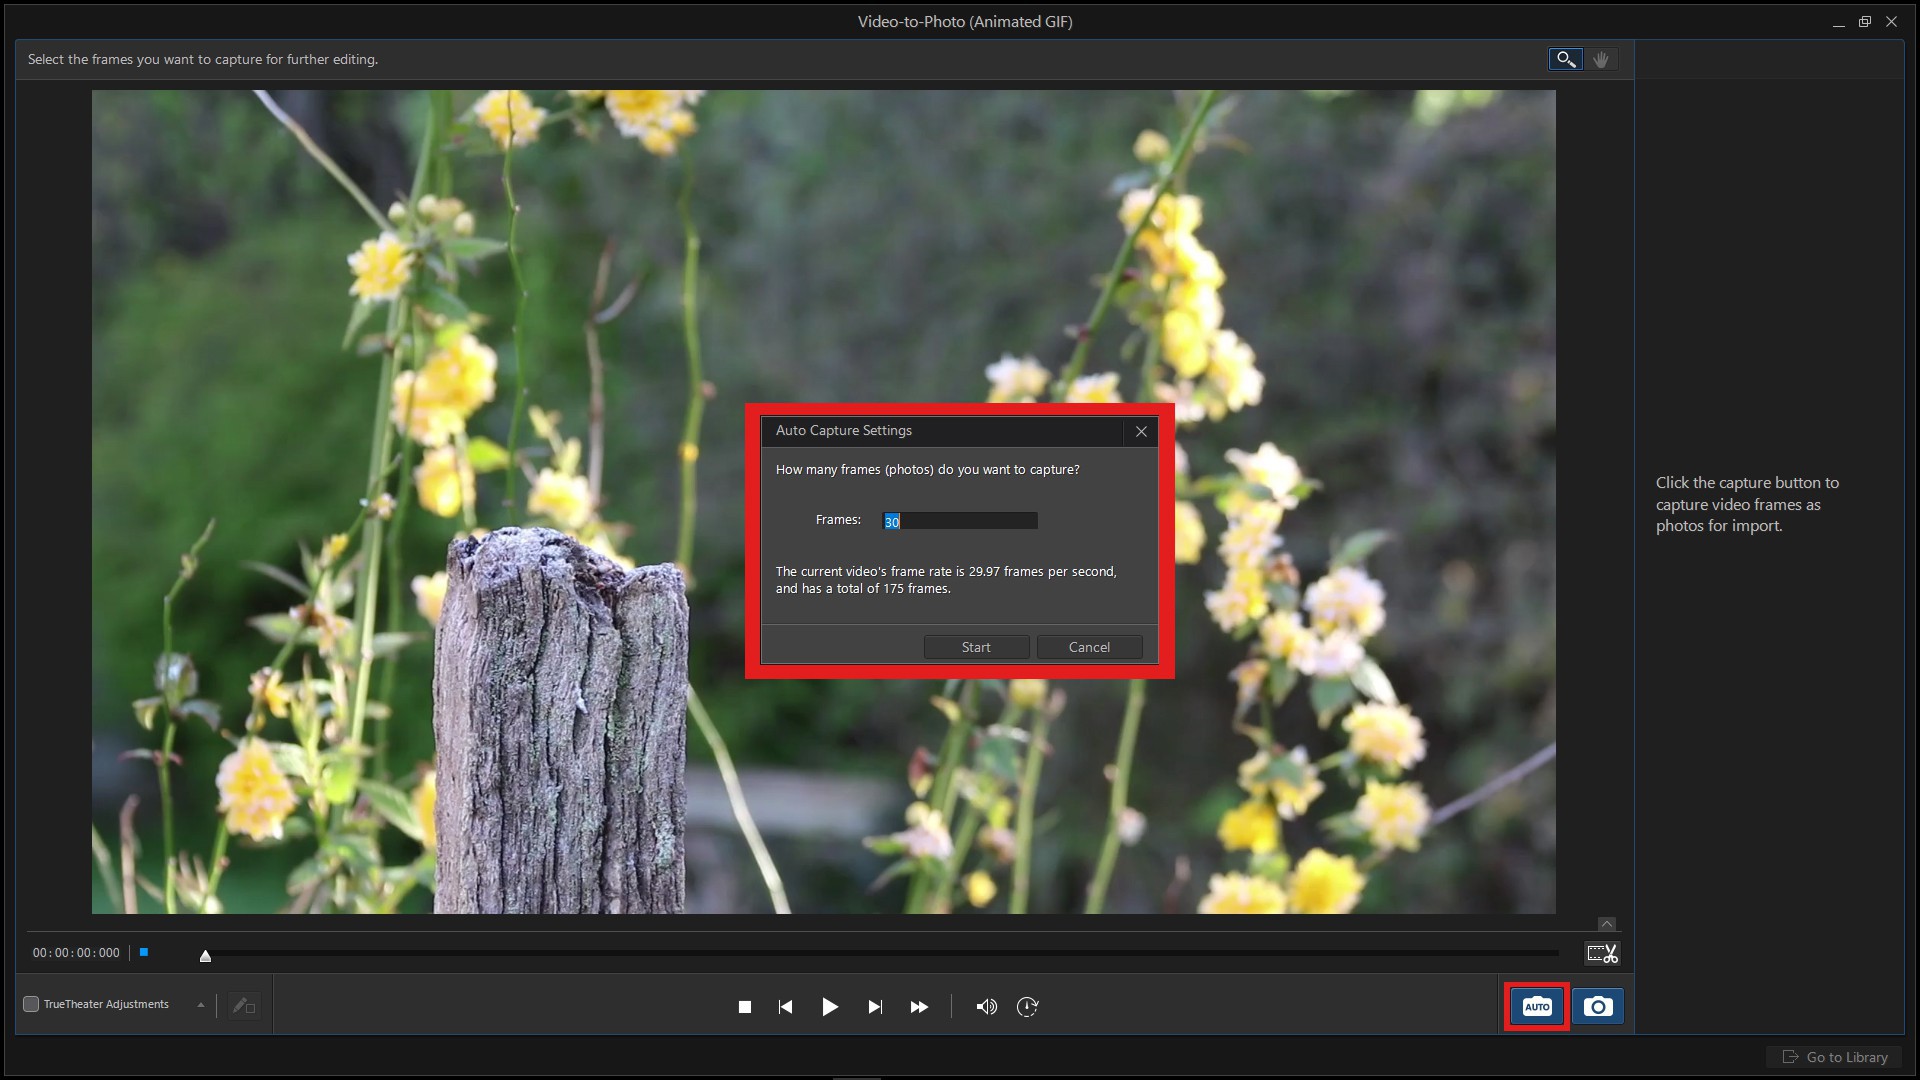
Task: Click the Auto capture button
Action: [1537, 1007]
